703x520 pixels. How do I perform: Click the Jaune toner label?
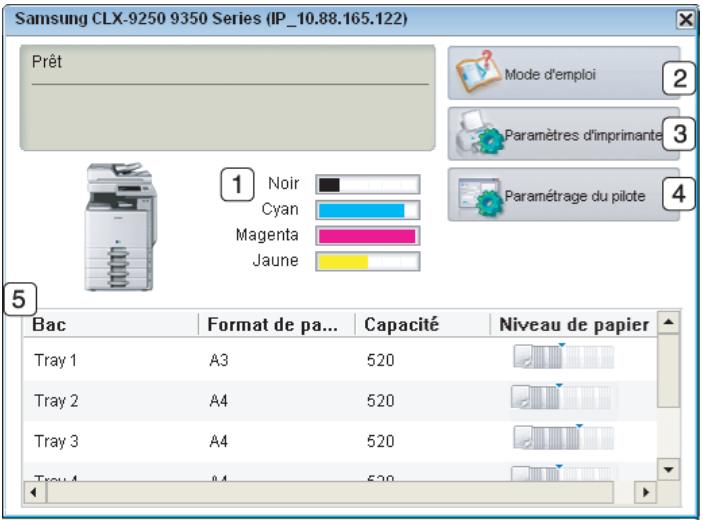point(276,260)
